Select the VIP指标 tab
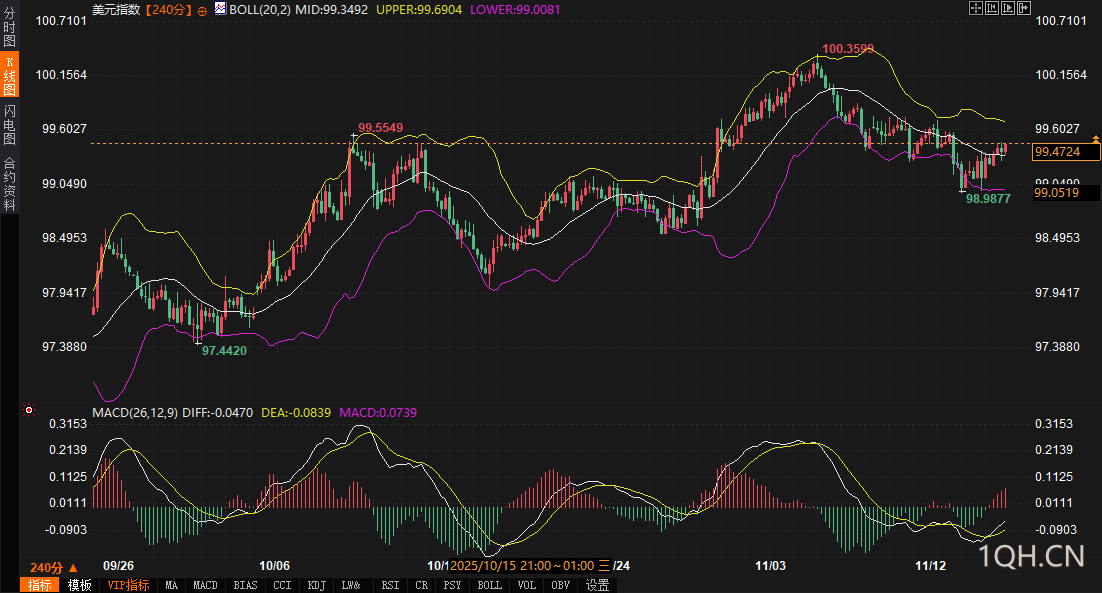 129,585
